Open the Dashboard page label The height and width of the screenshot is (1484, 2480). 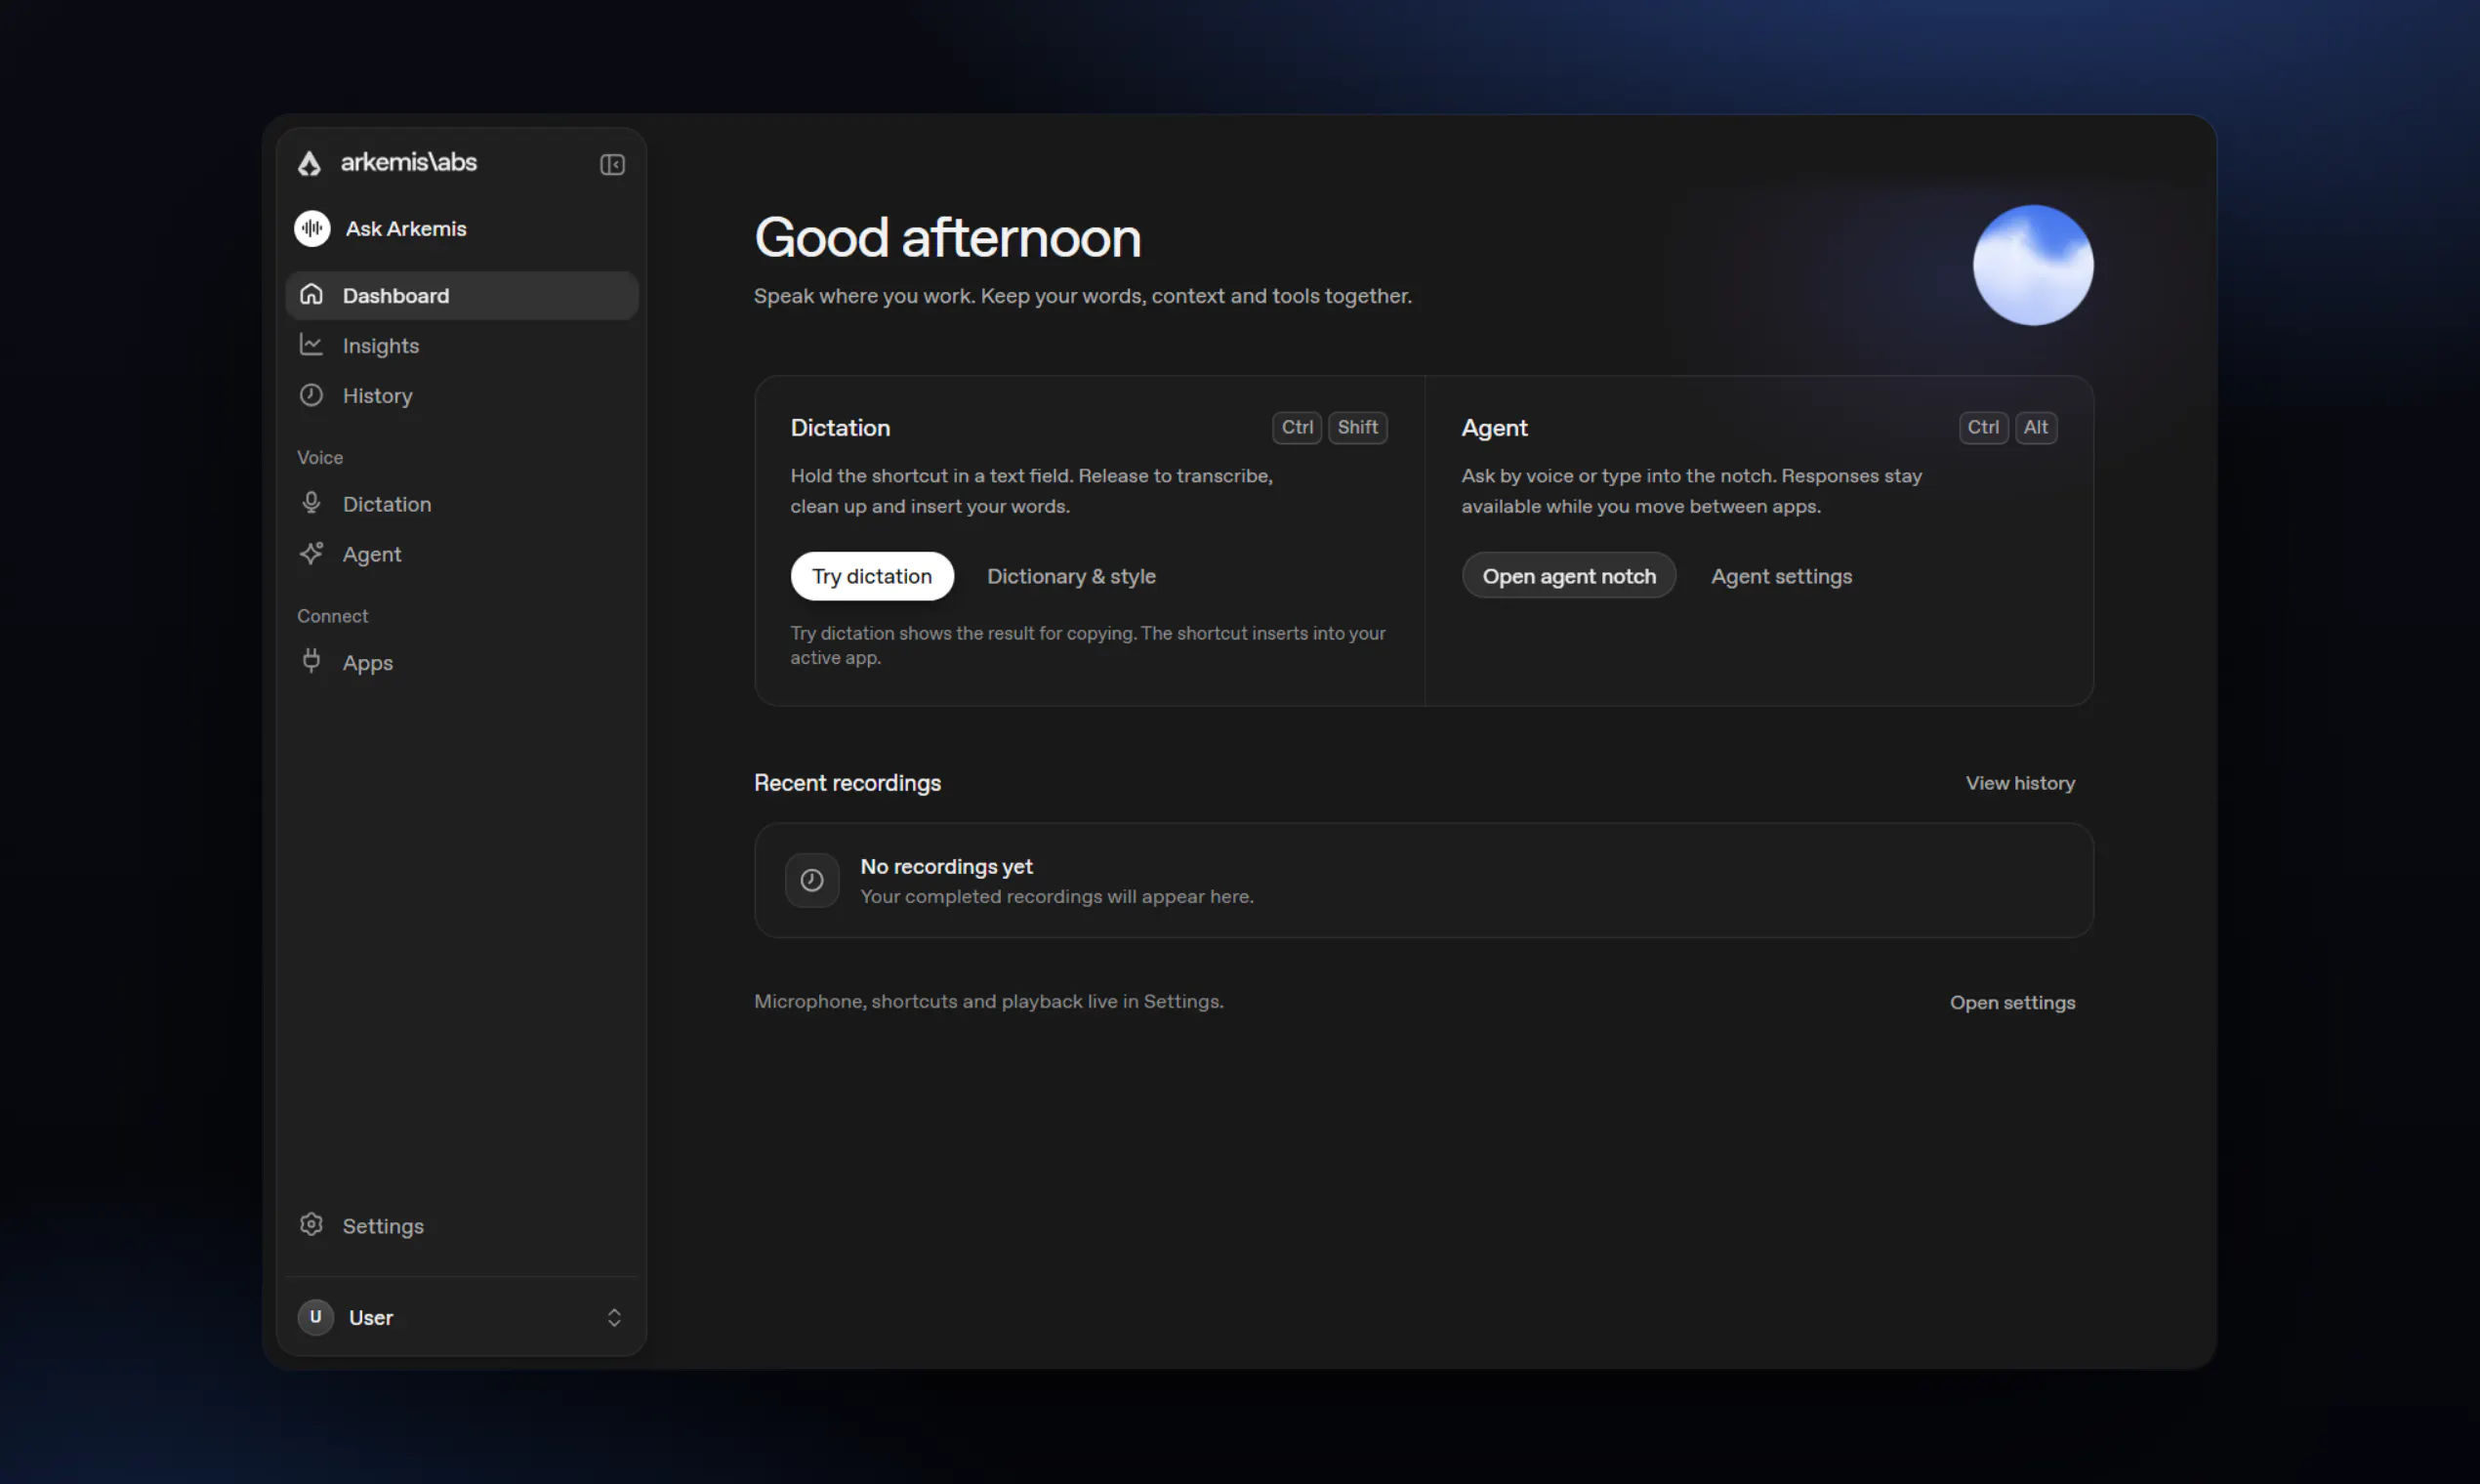tap(396, 295)
